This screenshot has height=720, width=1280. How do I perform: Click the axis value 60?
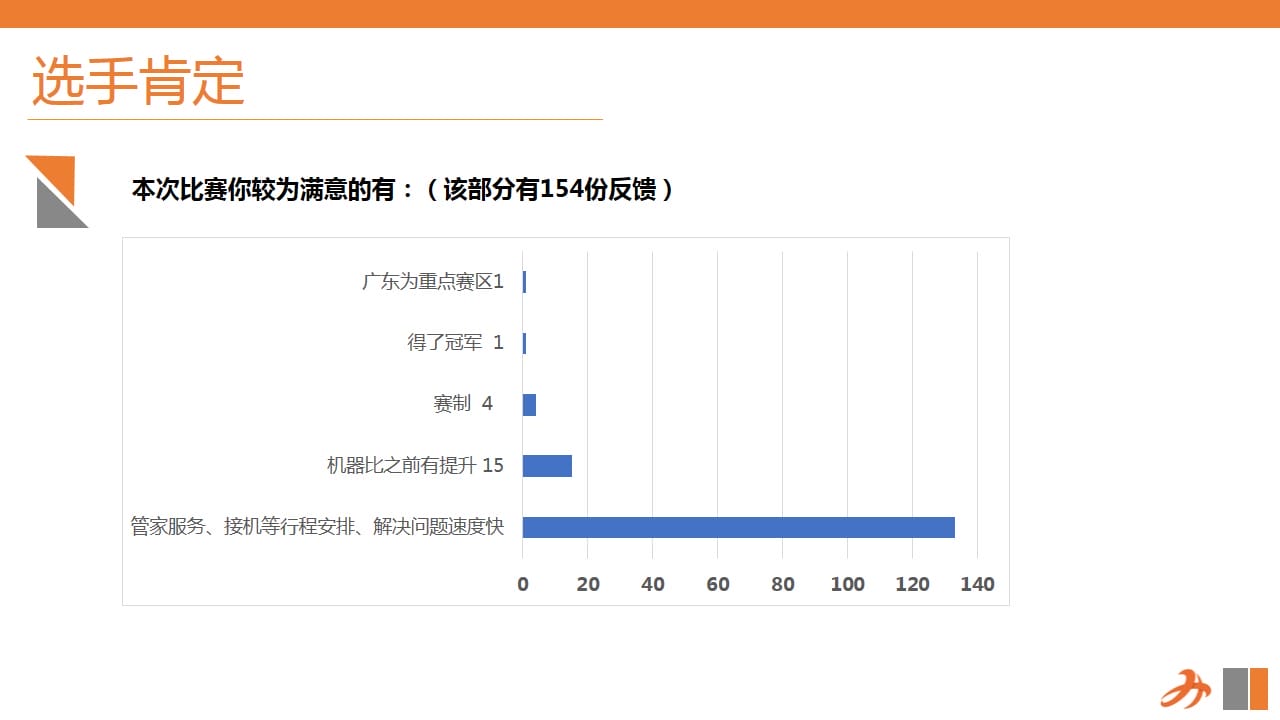(718, 584)
